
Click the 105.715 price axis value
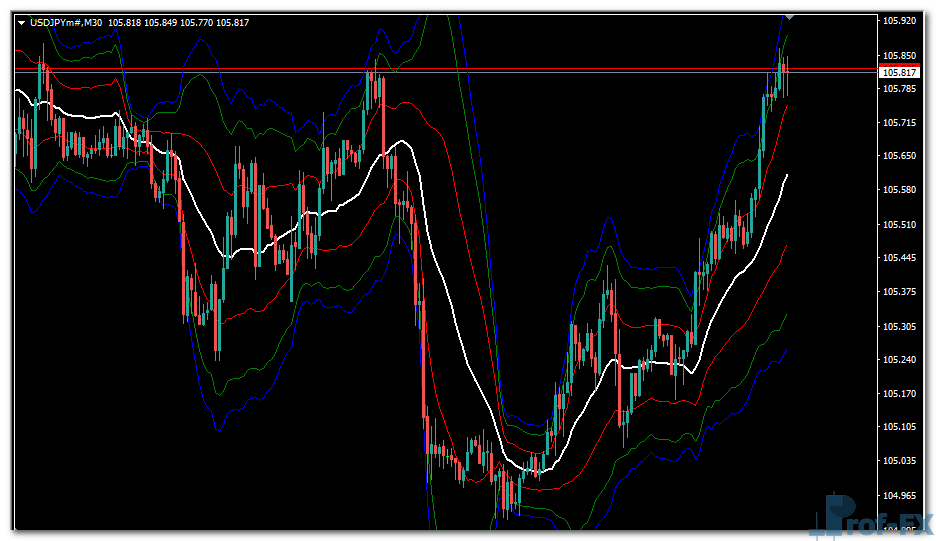click(x=900, y=123)
